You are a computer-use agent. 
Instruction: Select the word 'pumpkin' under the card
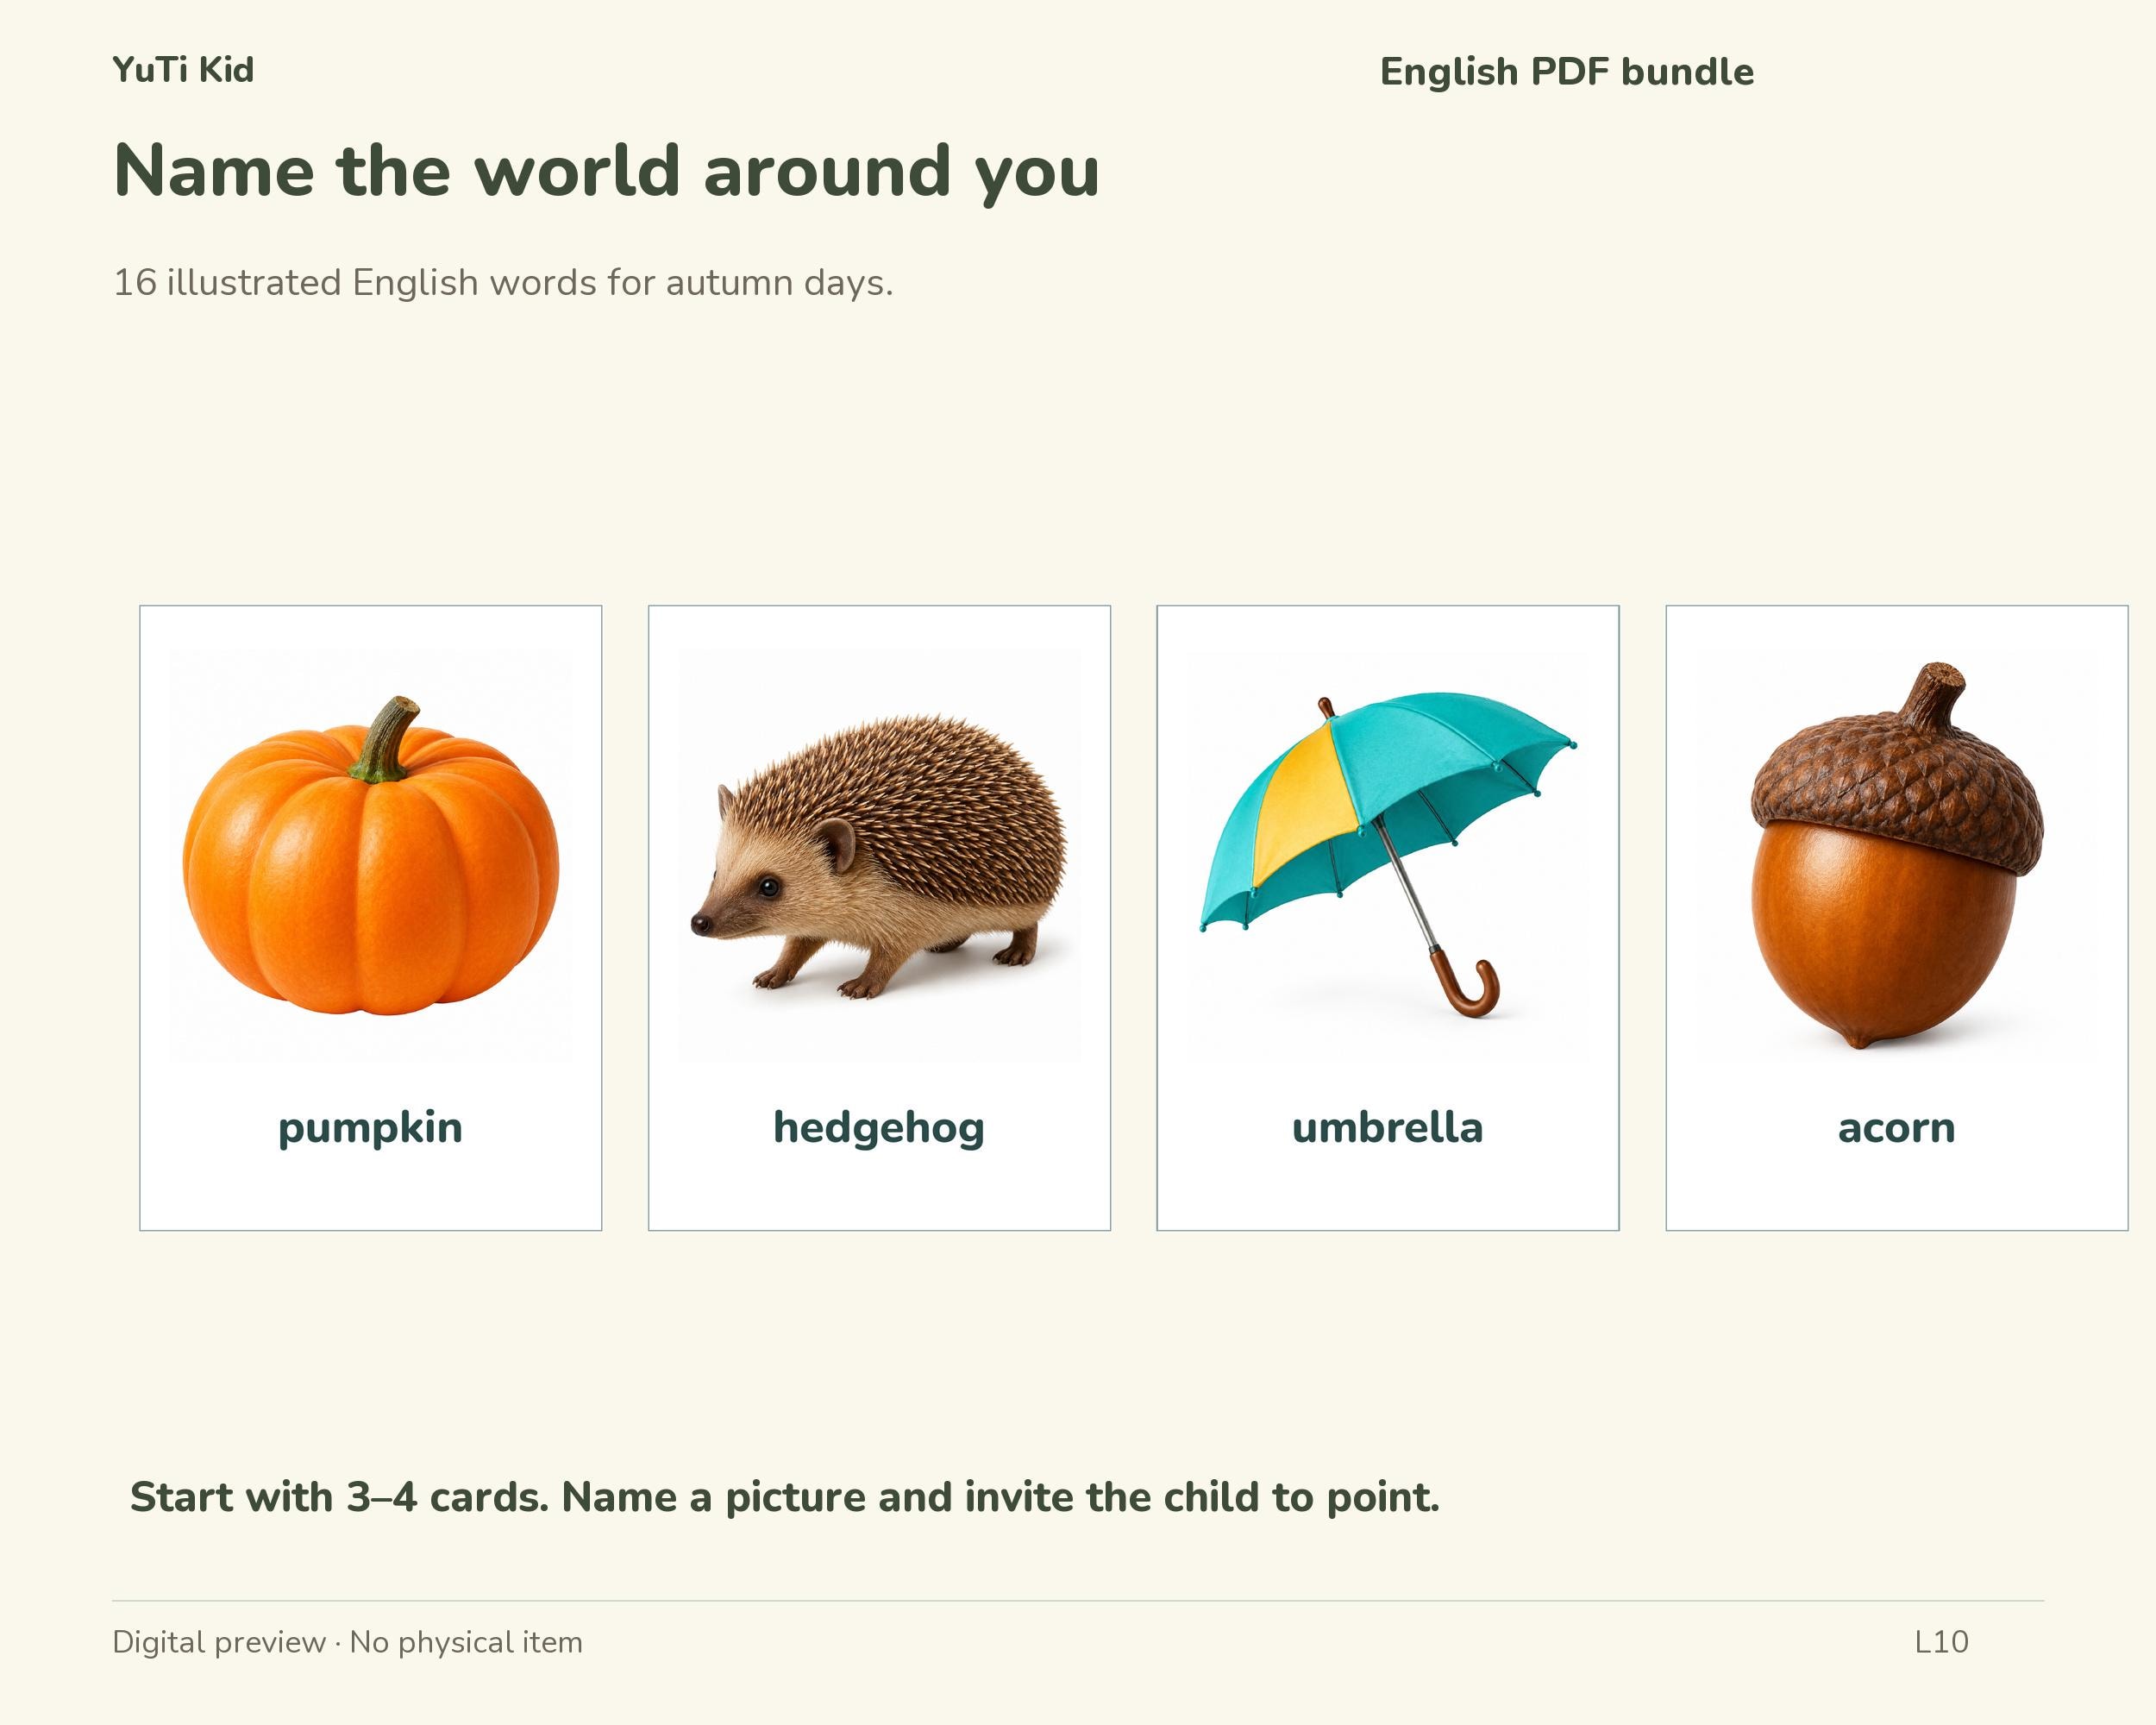371,1128
